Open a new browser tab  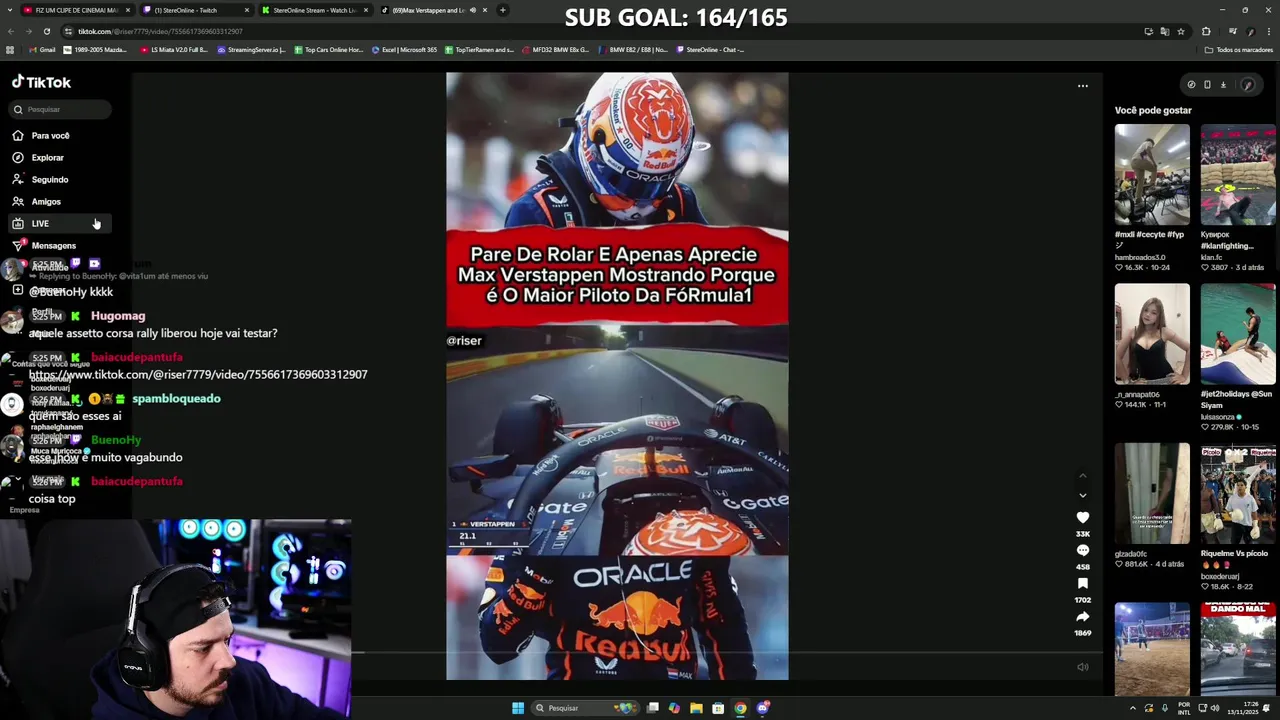(x=502, y=10)
